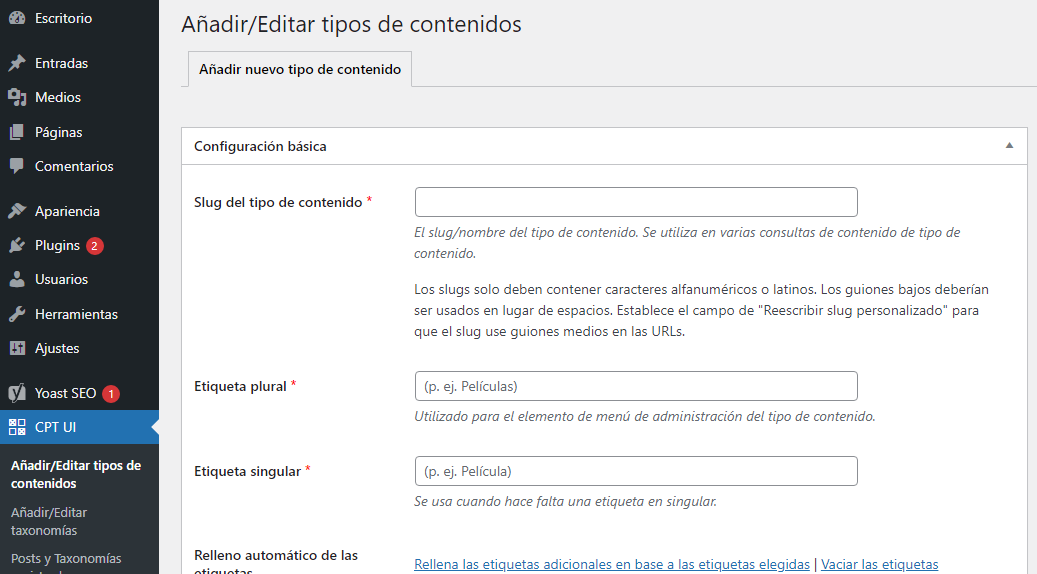Click Vaciar las etiquetas link

point(880,564)
